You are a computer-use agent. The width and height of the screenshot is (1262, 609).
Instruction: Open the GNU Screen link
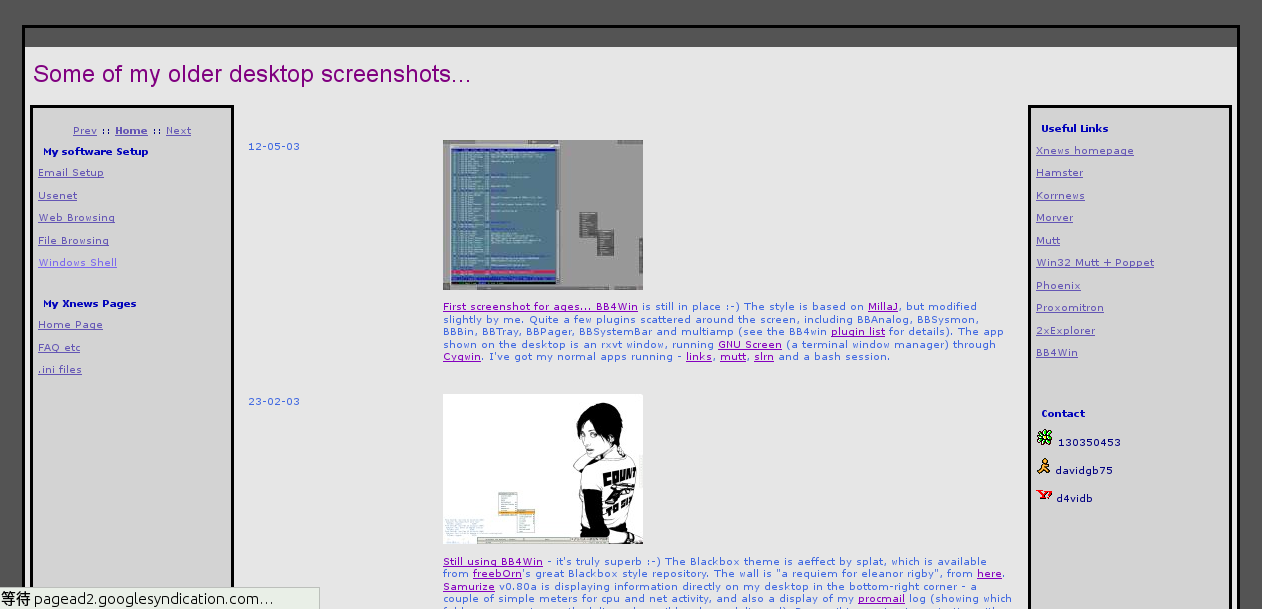pyautogui.click(x=750, y=345)
